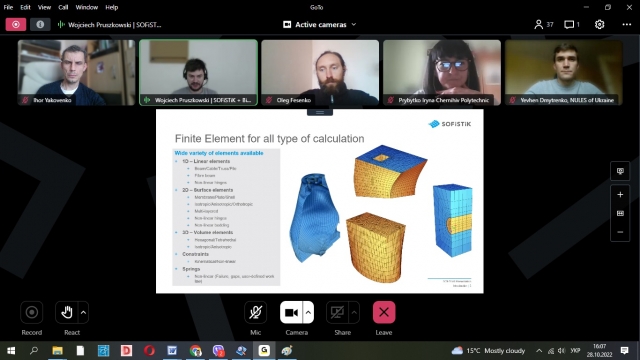Open the Call menu

coord(63,7)
